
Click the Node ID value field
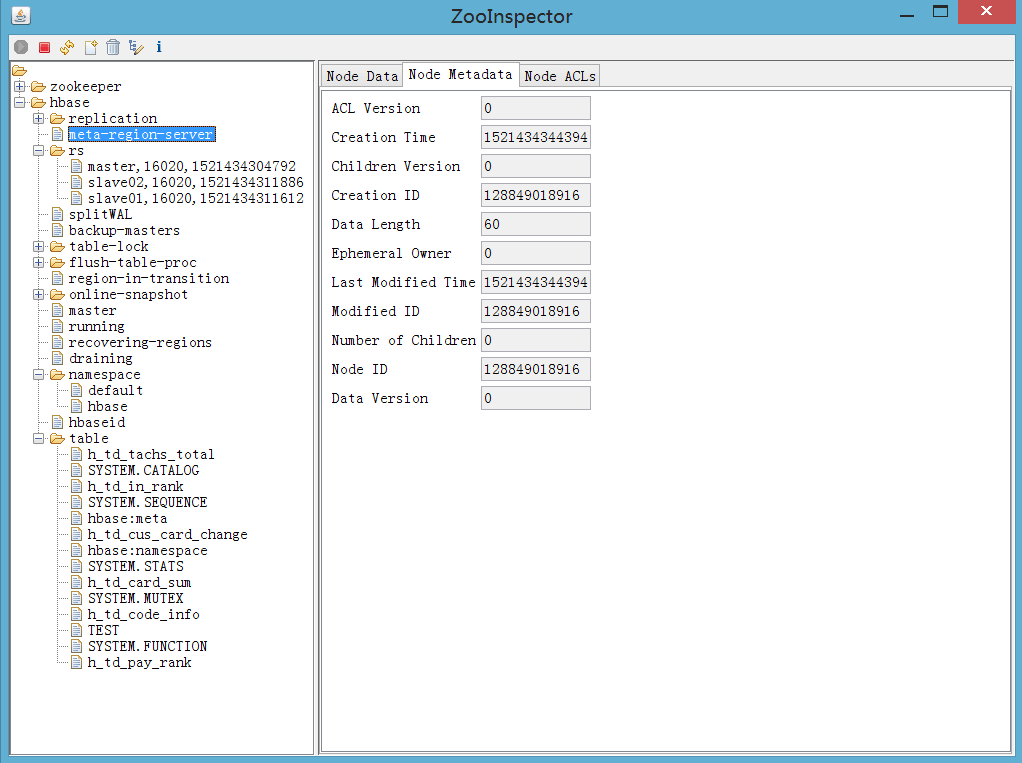536,369
